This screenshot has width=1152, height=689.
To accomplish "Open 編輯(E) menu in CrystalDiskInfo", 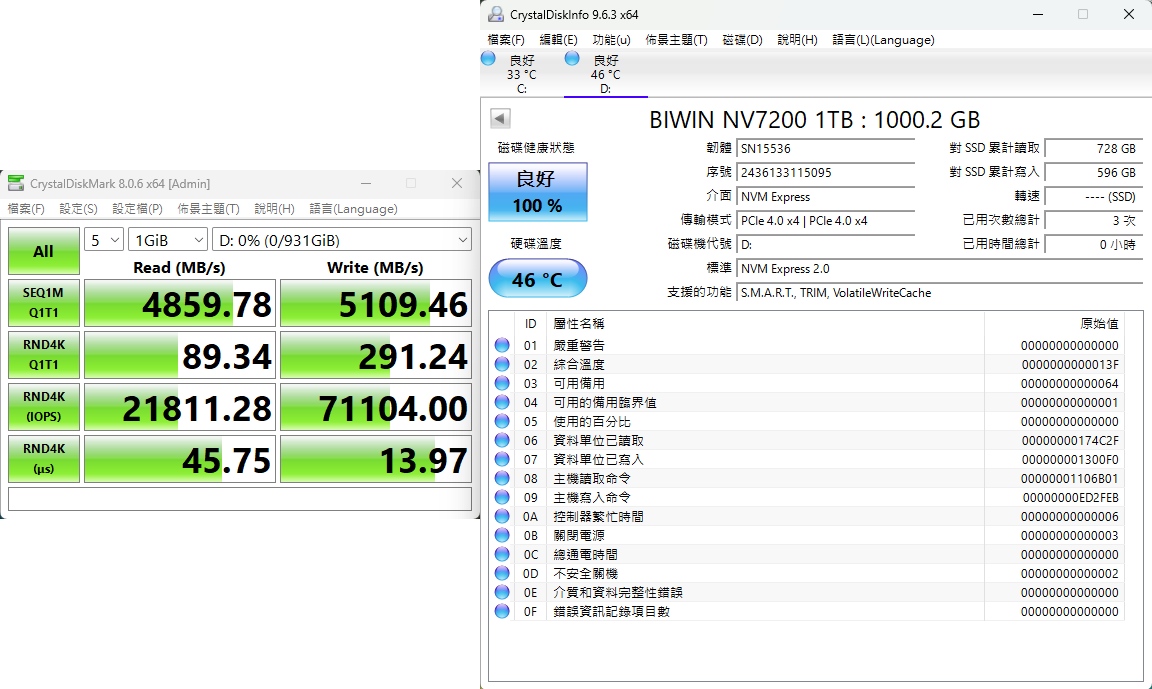I will point(558,40).
